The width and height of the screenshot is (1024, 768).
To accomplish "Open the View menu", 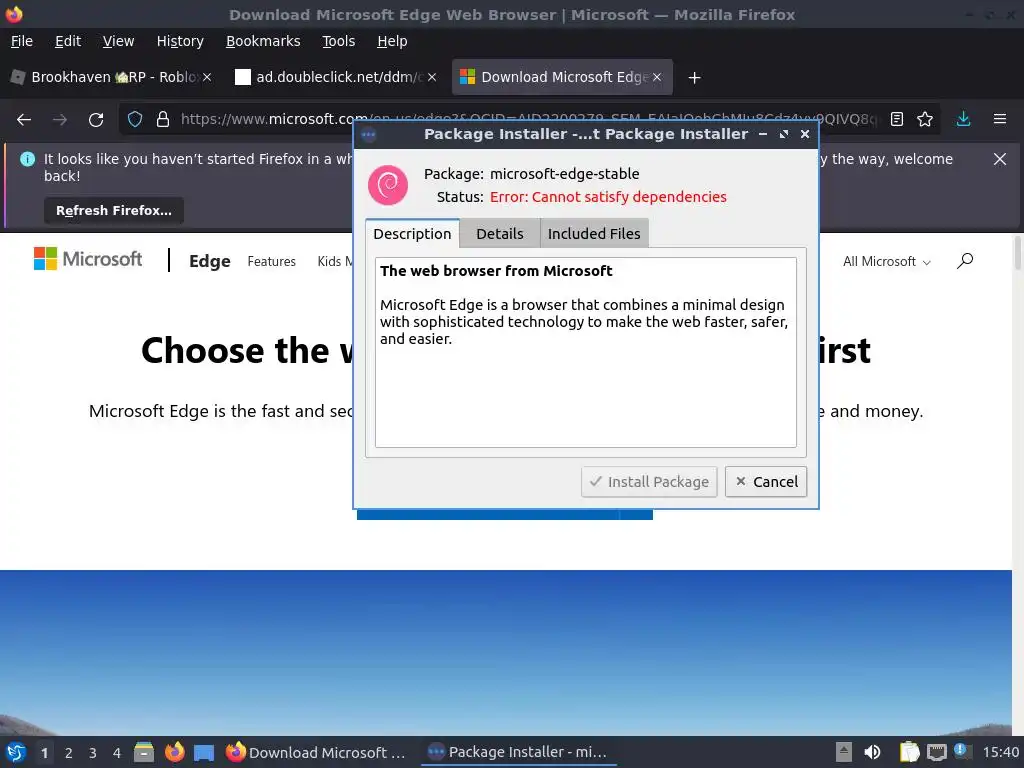I will (118, 41).
